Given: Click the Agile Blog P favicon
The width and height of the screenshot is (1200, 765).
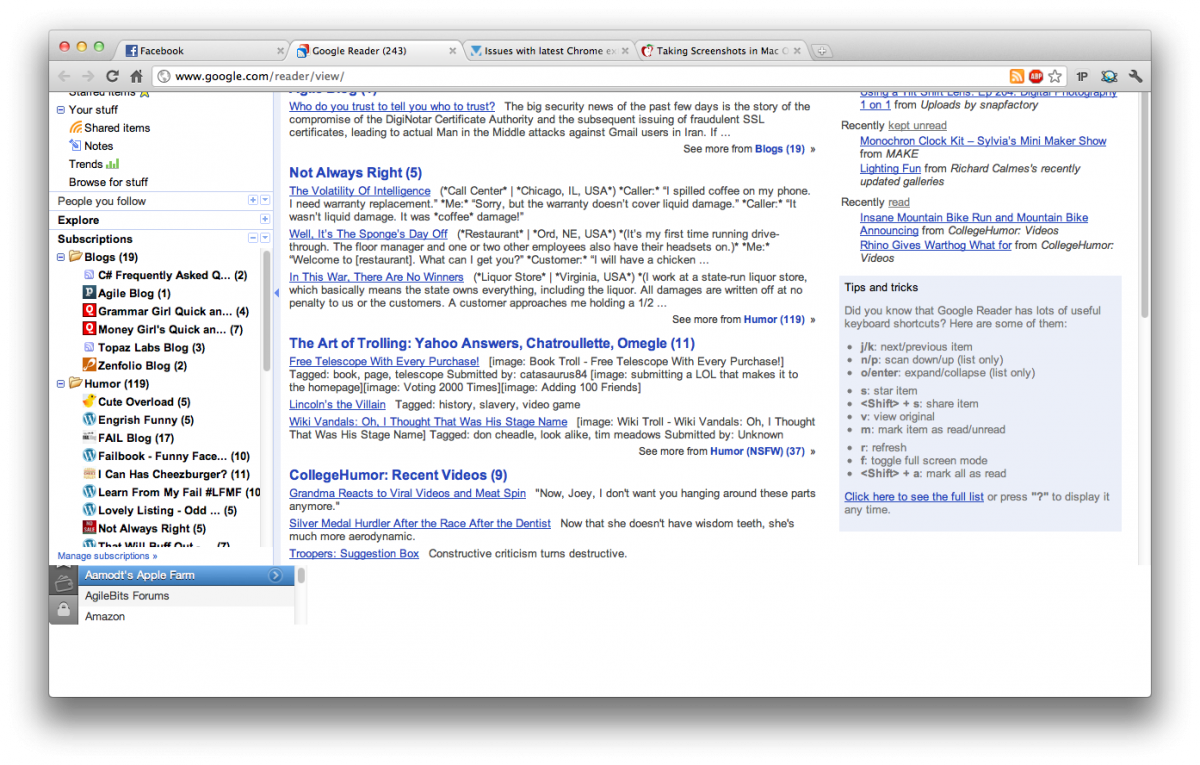Looking at the screenshot, I should coord(89,293).
